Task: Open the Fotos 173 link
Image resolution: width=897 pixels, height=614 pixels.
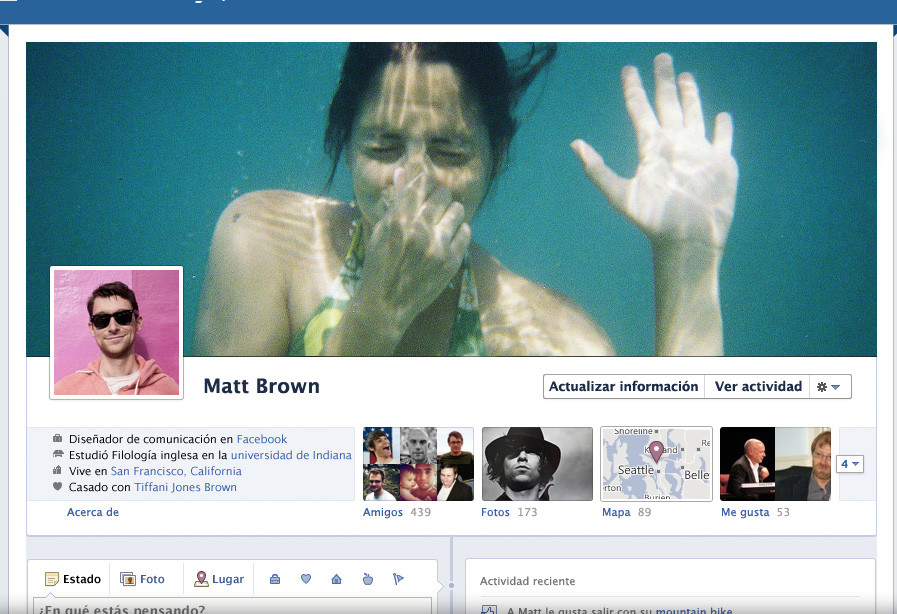Action: coord(509,512)
